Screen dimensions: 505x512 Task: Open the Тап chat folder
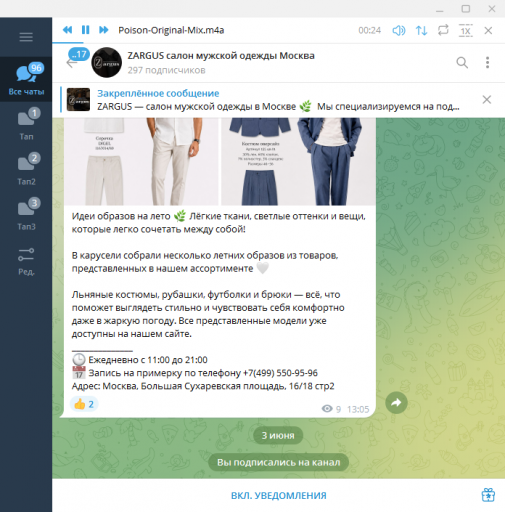pos(26,124)
